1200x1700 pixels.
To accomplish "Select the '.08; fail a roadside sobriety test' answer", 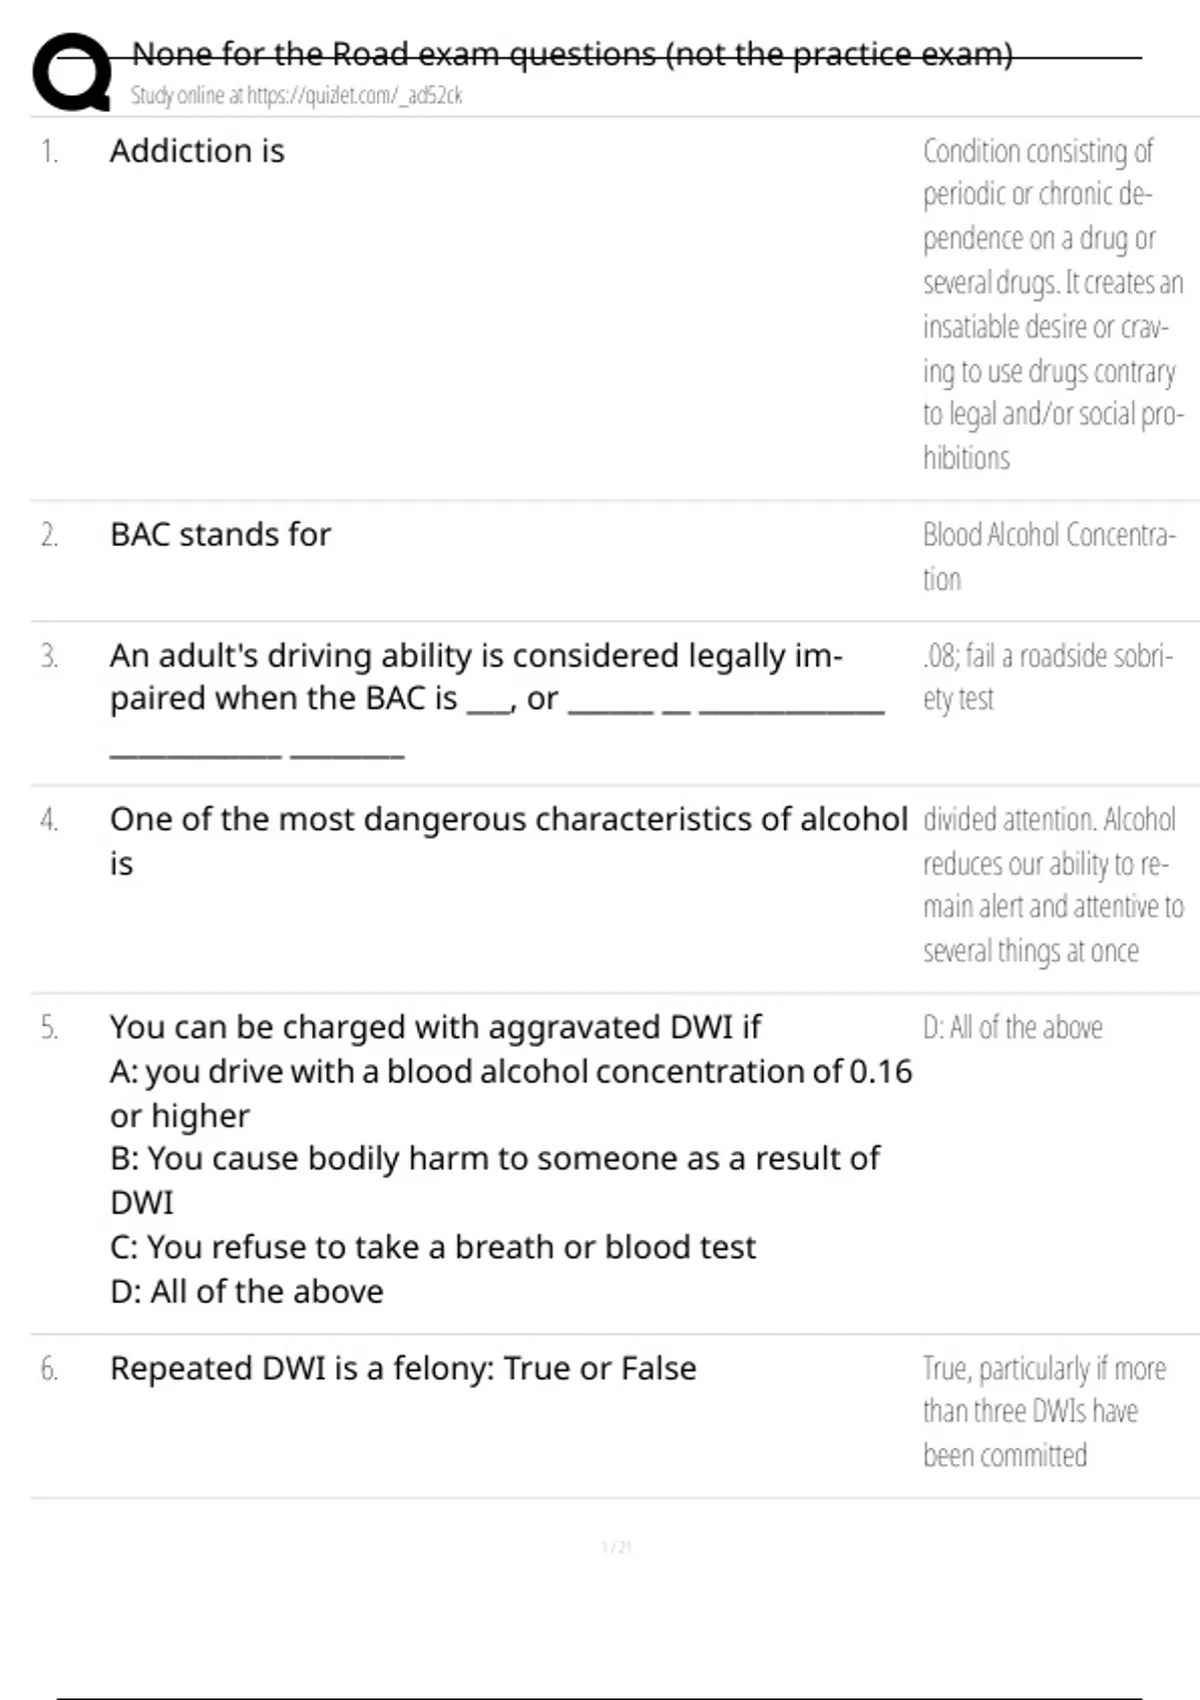I will pyautogui.click(x=1047, y=677).
